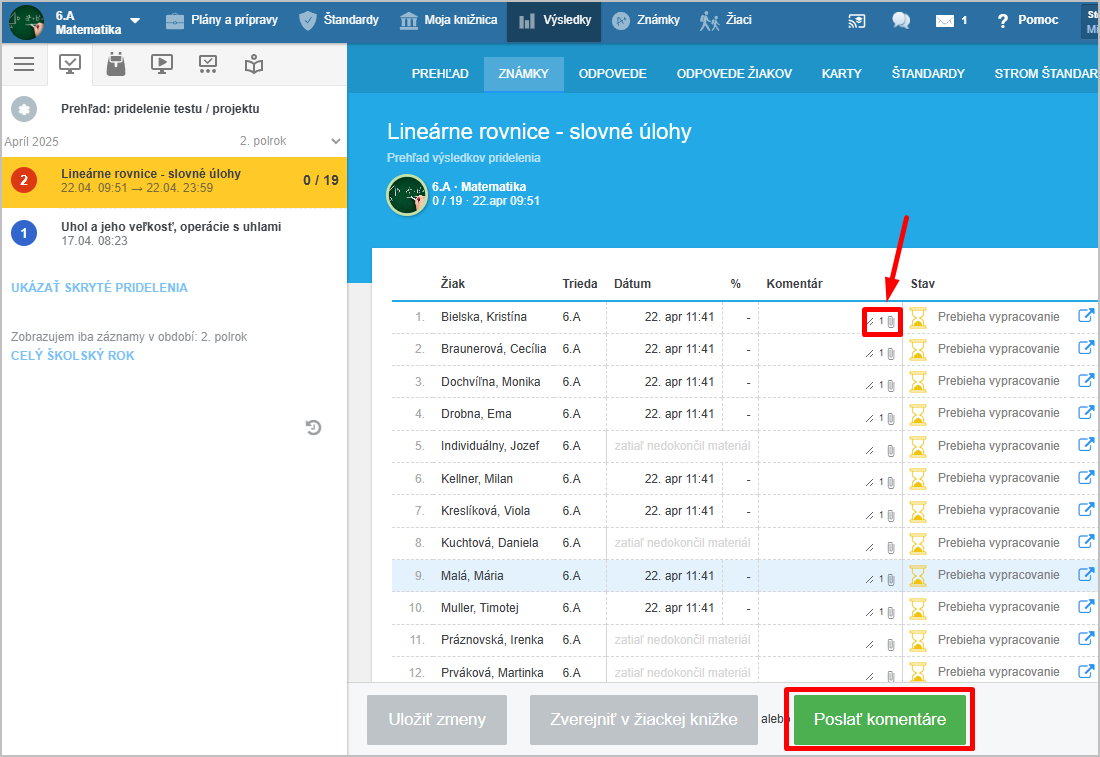The height and width of the screenshot is (757, 1100).
Task: Click the paperclip attachment for Muller, Timotej
Action: click(x=891, y=612)
